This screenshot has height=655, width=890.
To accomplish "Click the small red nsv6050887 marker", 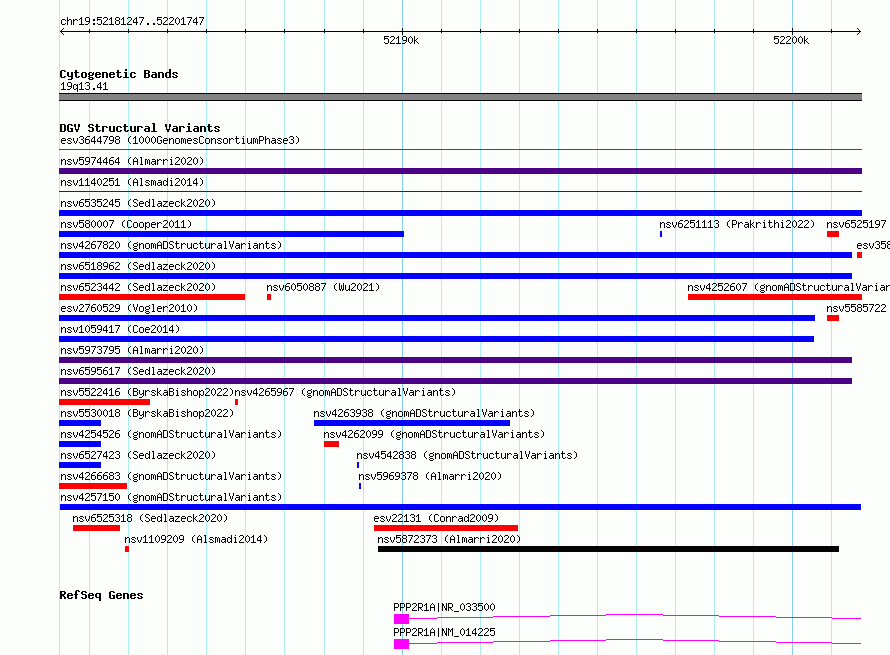I will coord(269,297).
